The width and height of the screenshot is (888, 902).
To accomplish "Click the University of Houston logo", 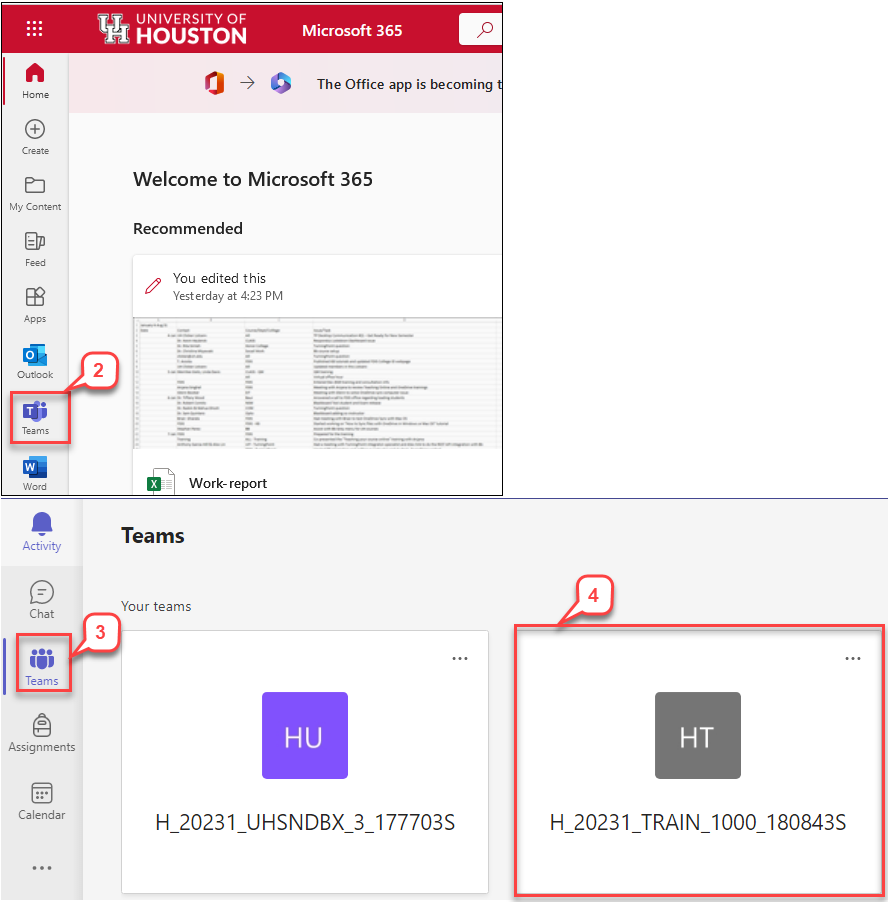I will [172, 29].
